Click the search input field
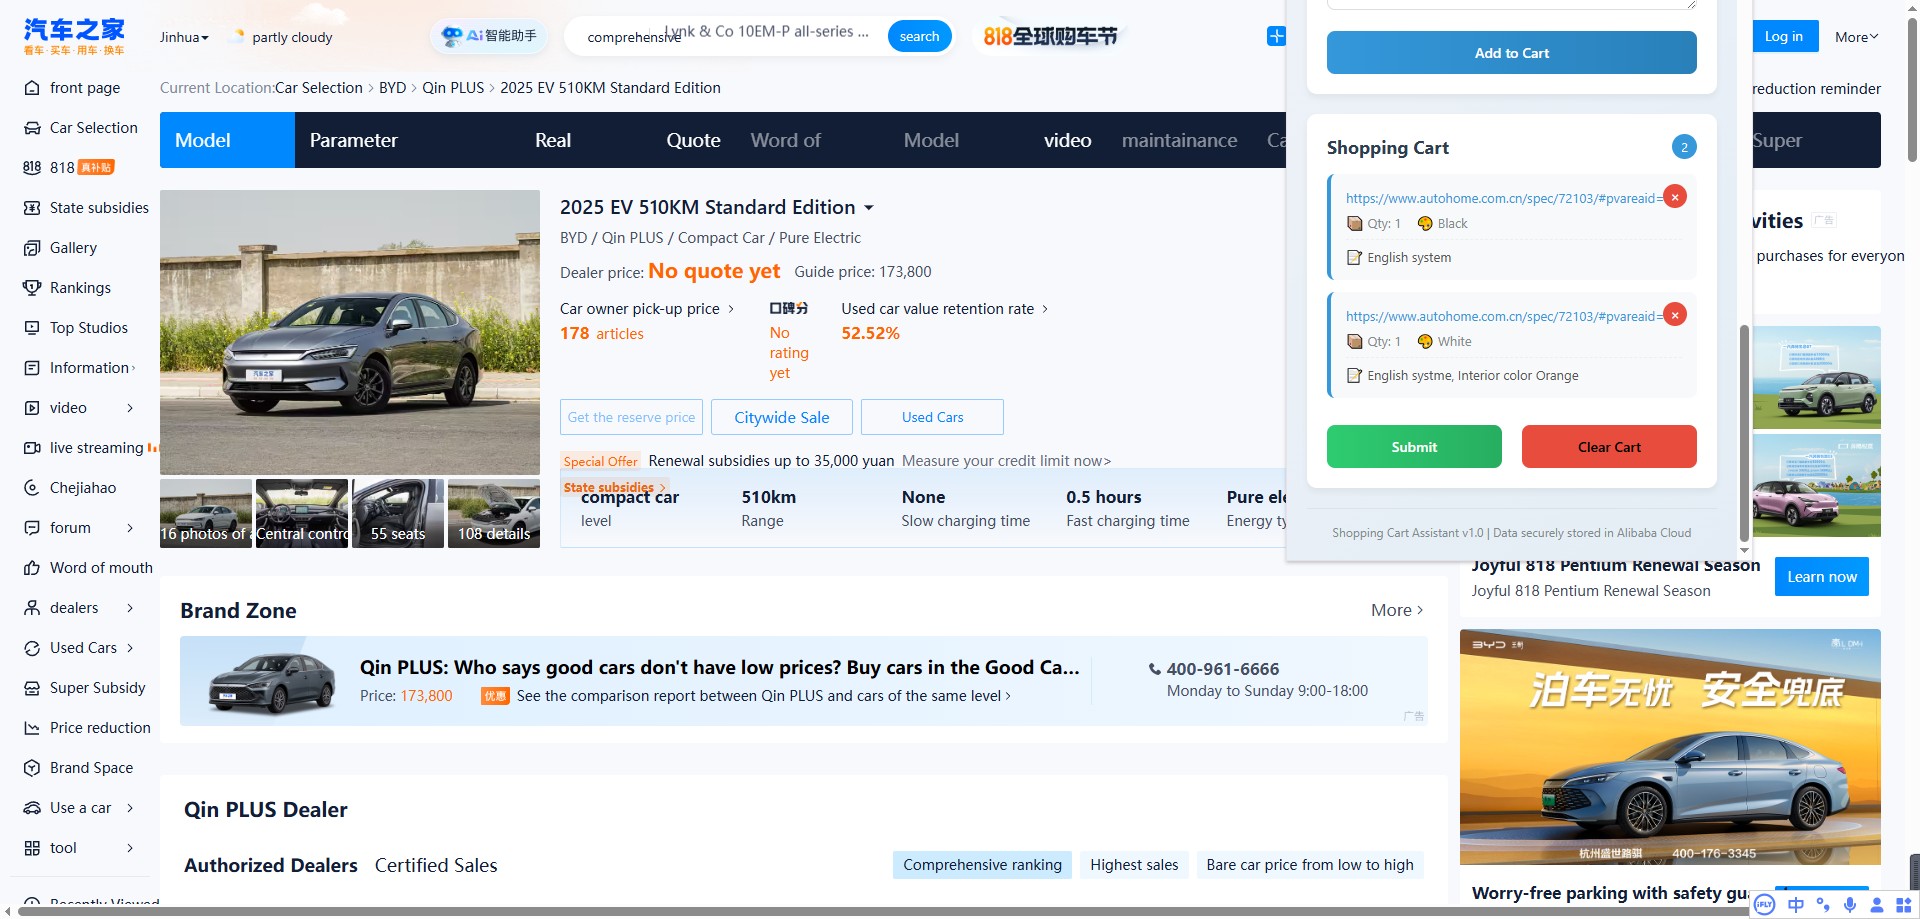Image resolution: width=1920 pixels, height=919 pixels. (728, 36)
